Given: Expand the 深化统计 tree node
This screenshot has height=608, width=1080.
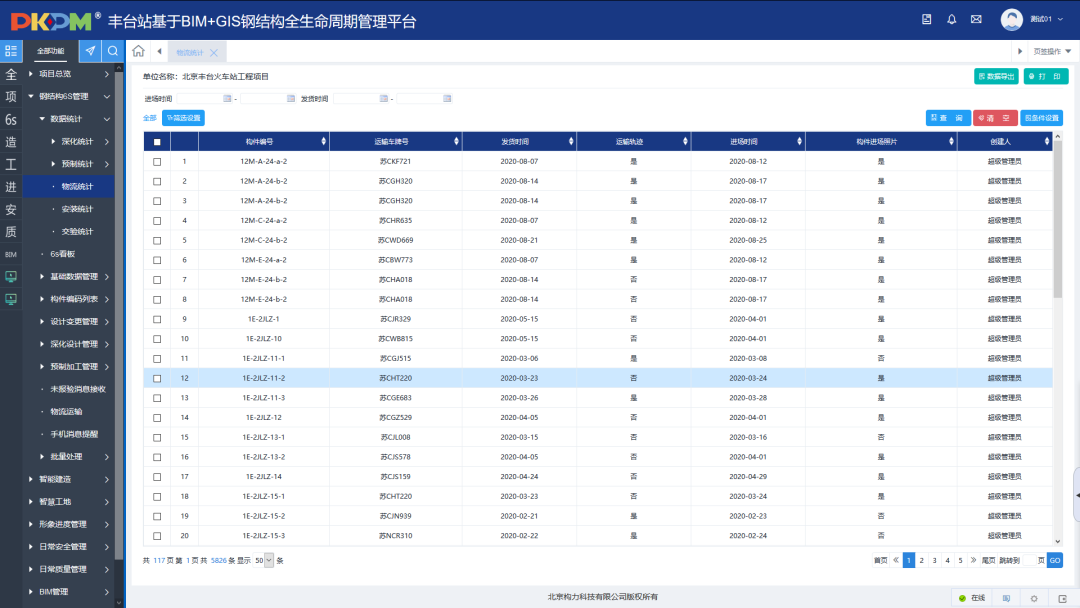Looking at the screenshot, I should click(x=54, y=141).
